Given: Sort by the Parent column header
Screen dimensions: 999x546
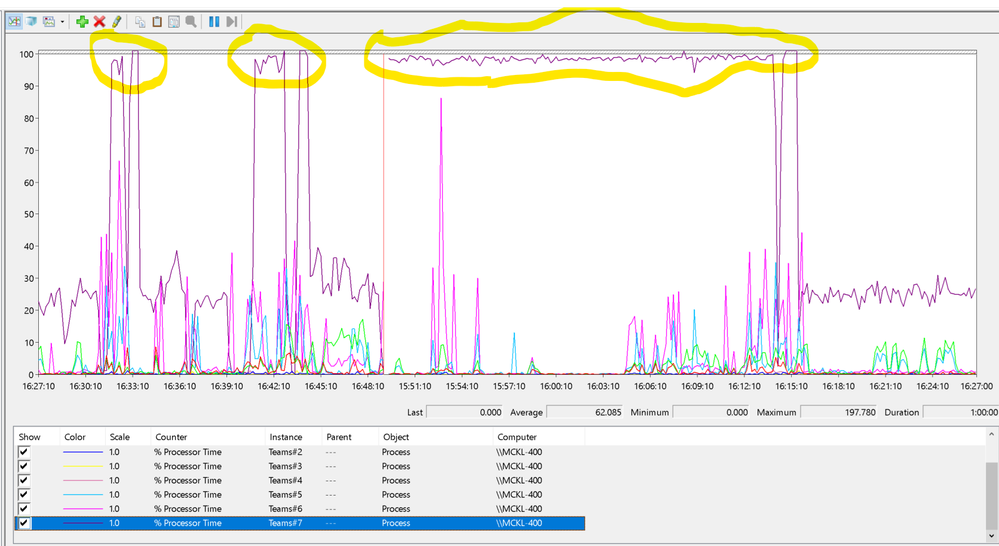Looking at the screenshot, I should [x=350, y=437].
